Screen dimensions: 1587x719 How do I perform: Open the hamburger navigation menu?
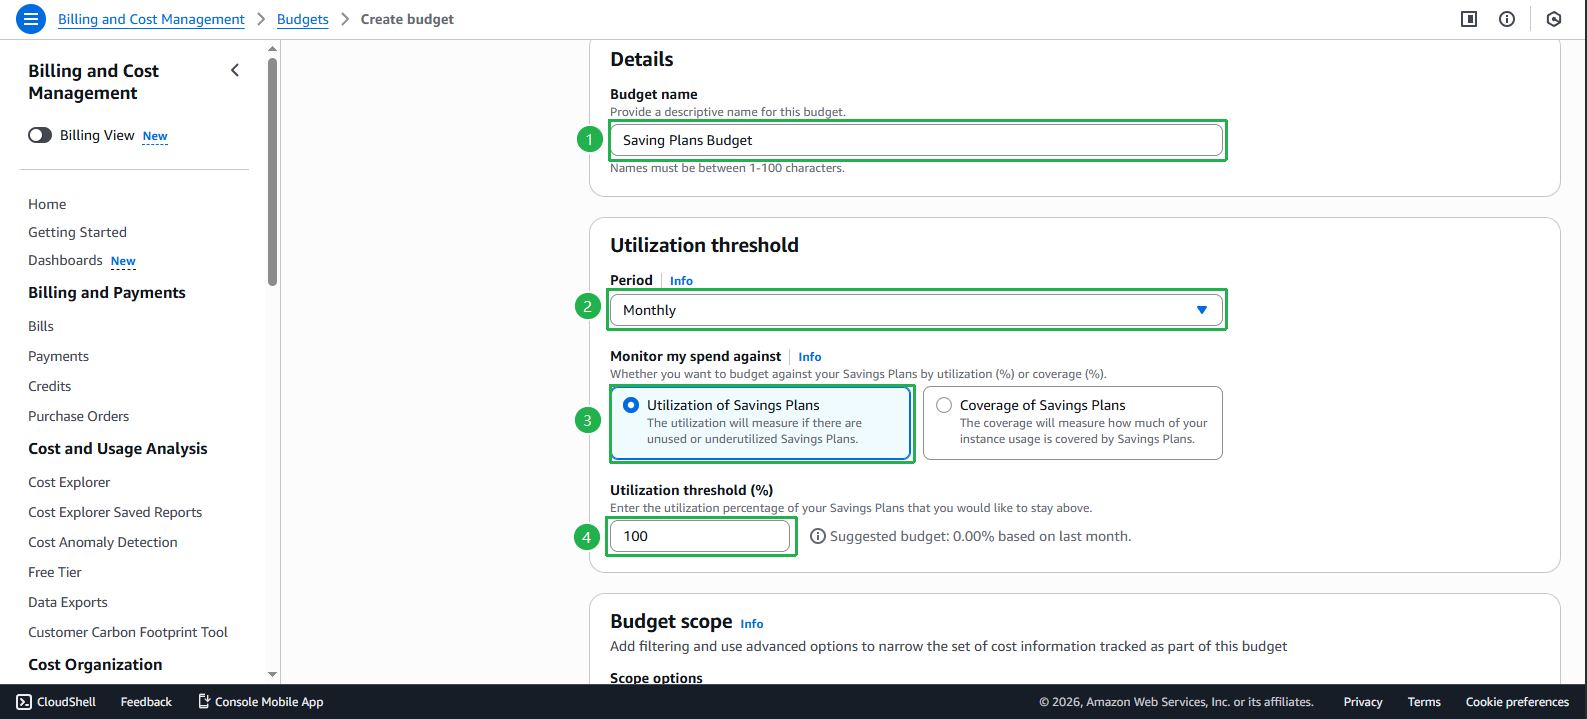[31, 19]
